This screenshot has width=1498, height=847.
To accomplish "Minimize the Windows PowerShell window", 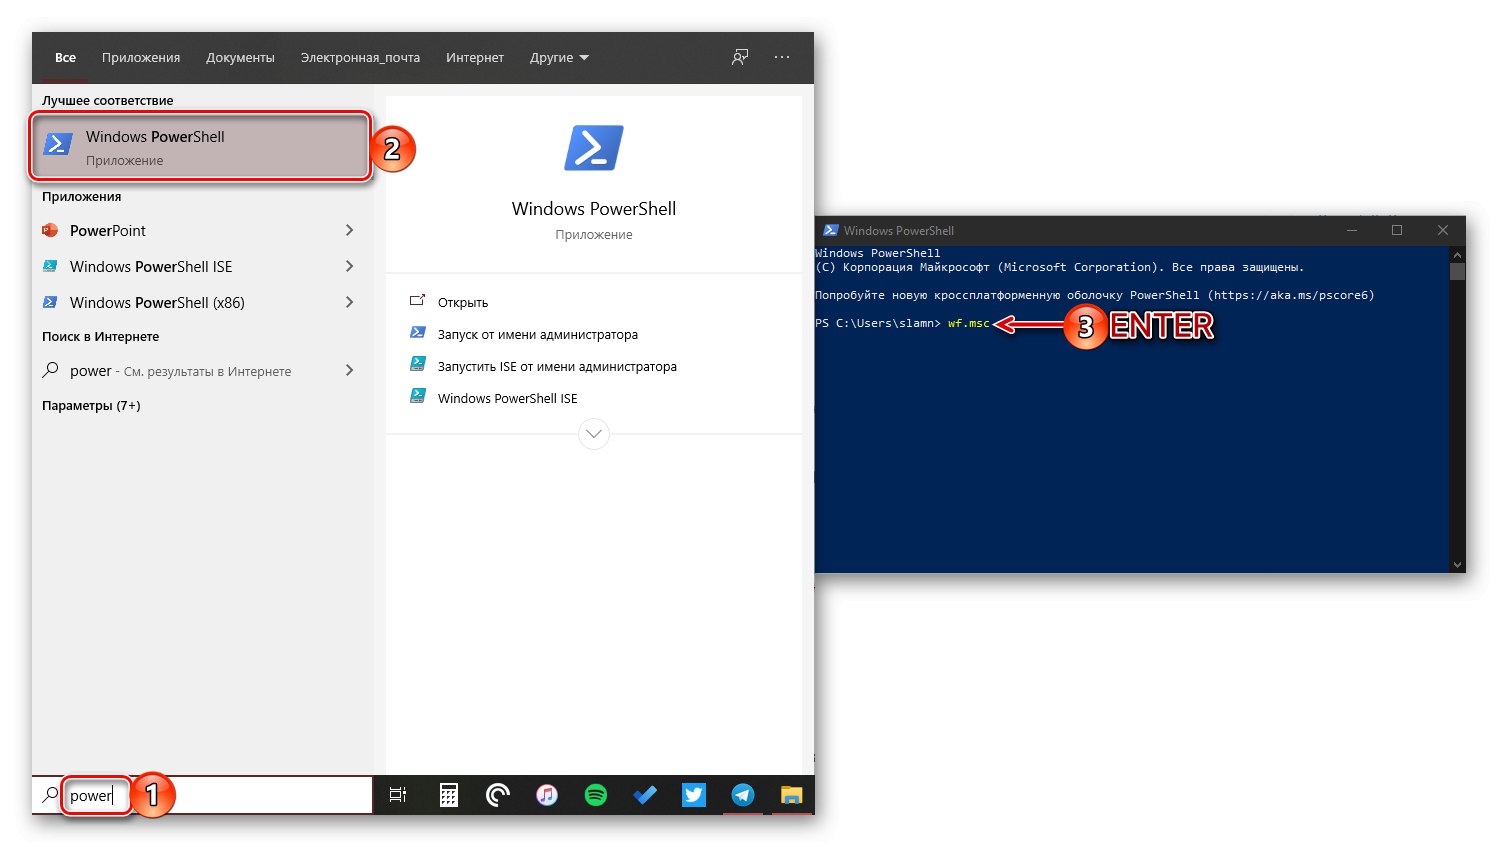I will [1352, 230].
